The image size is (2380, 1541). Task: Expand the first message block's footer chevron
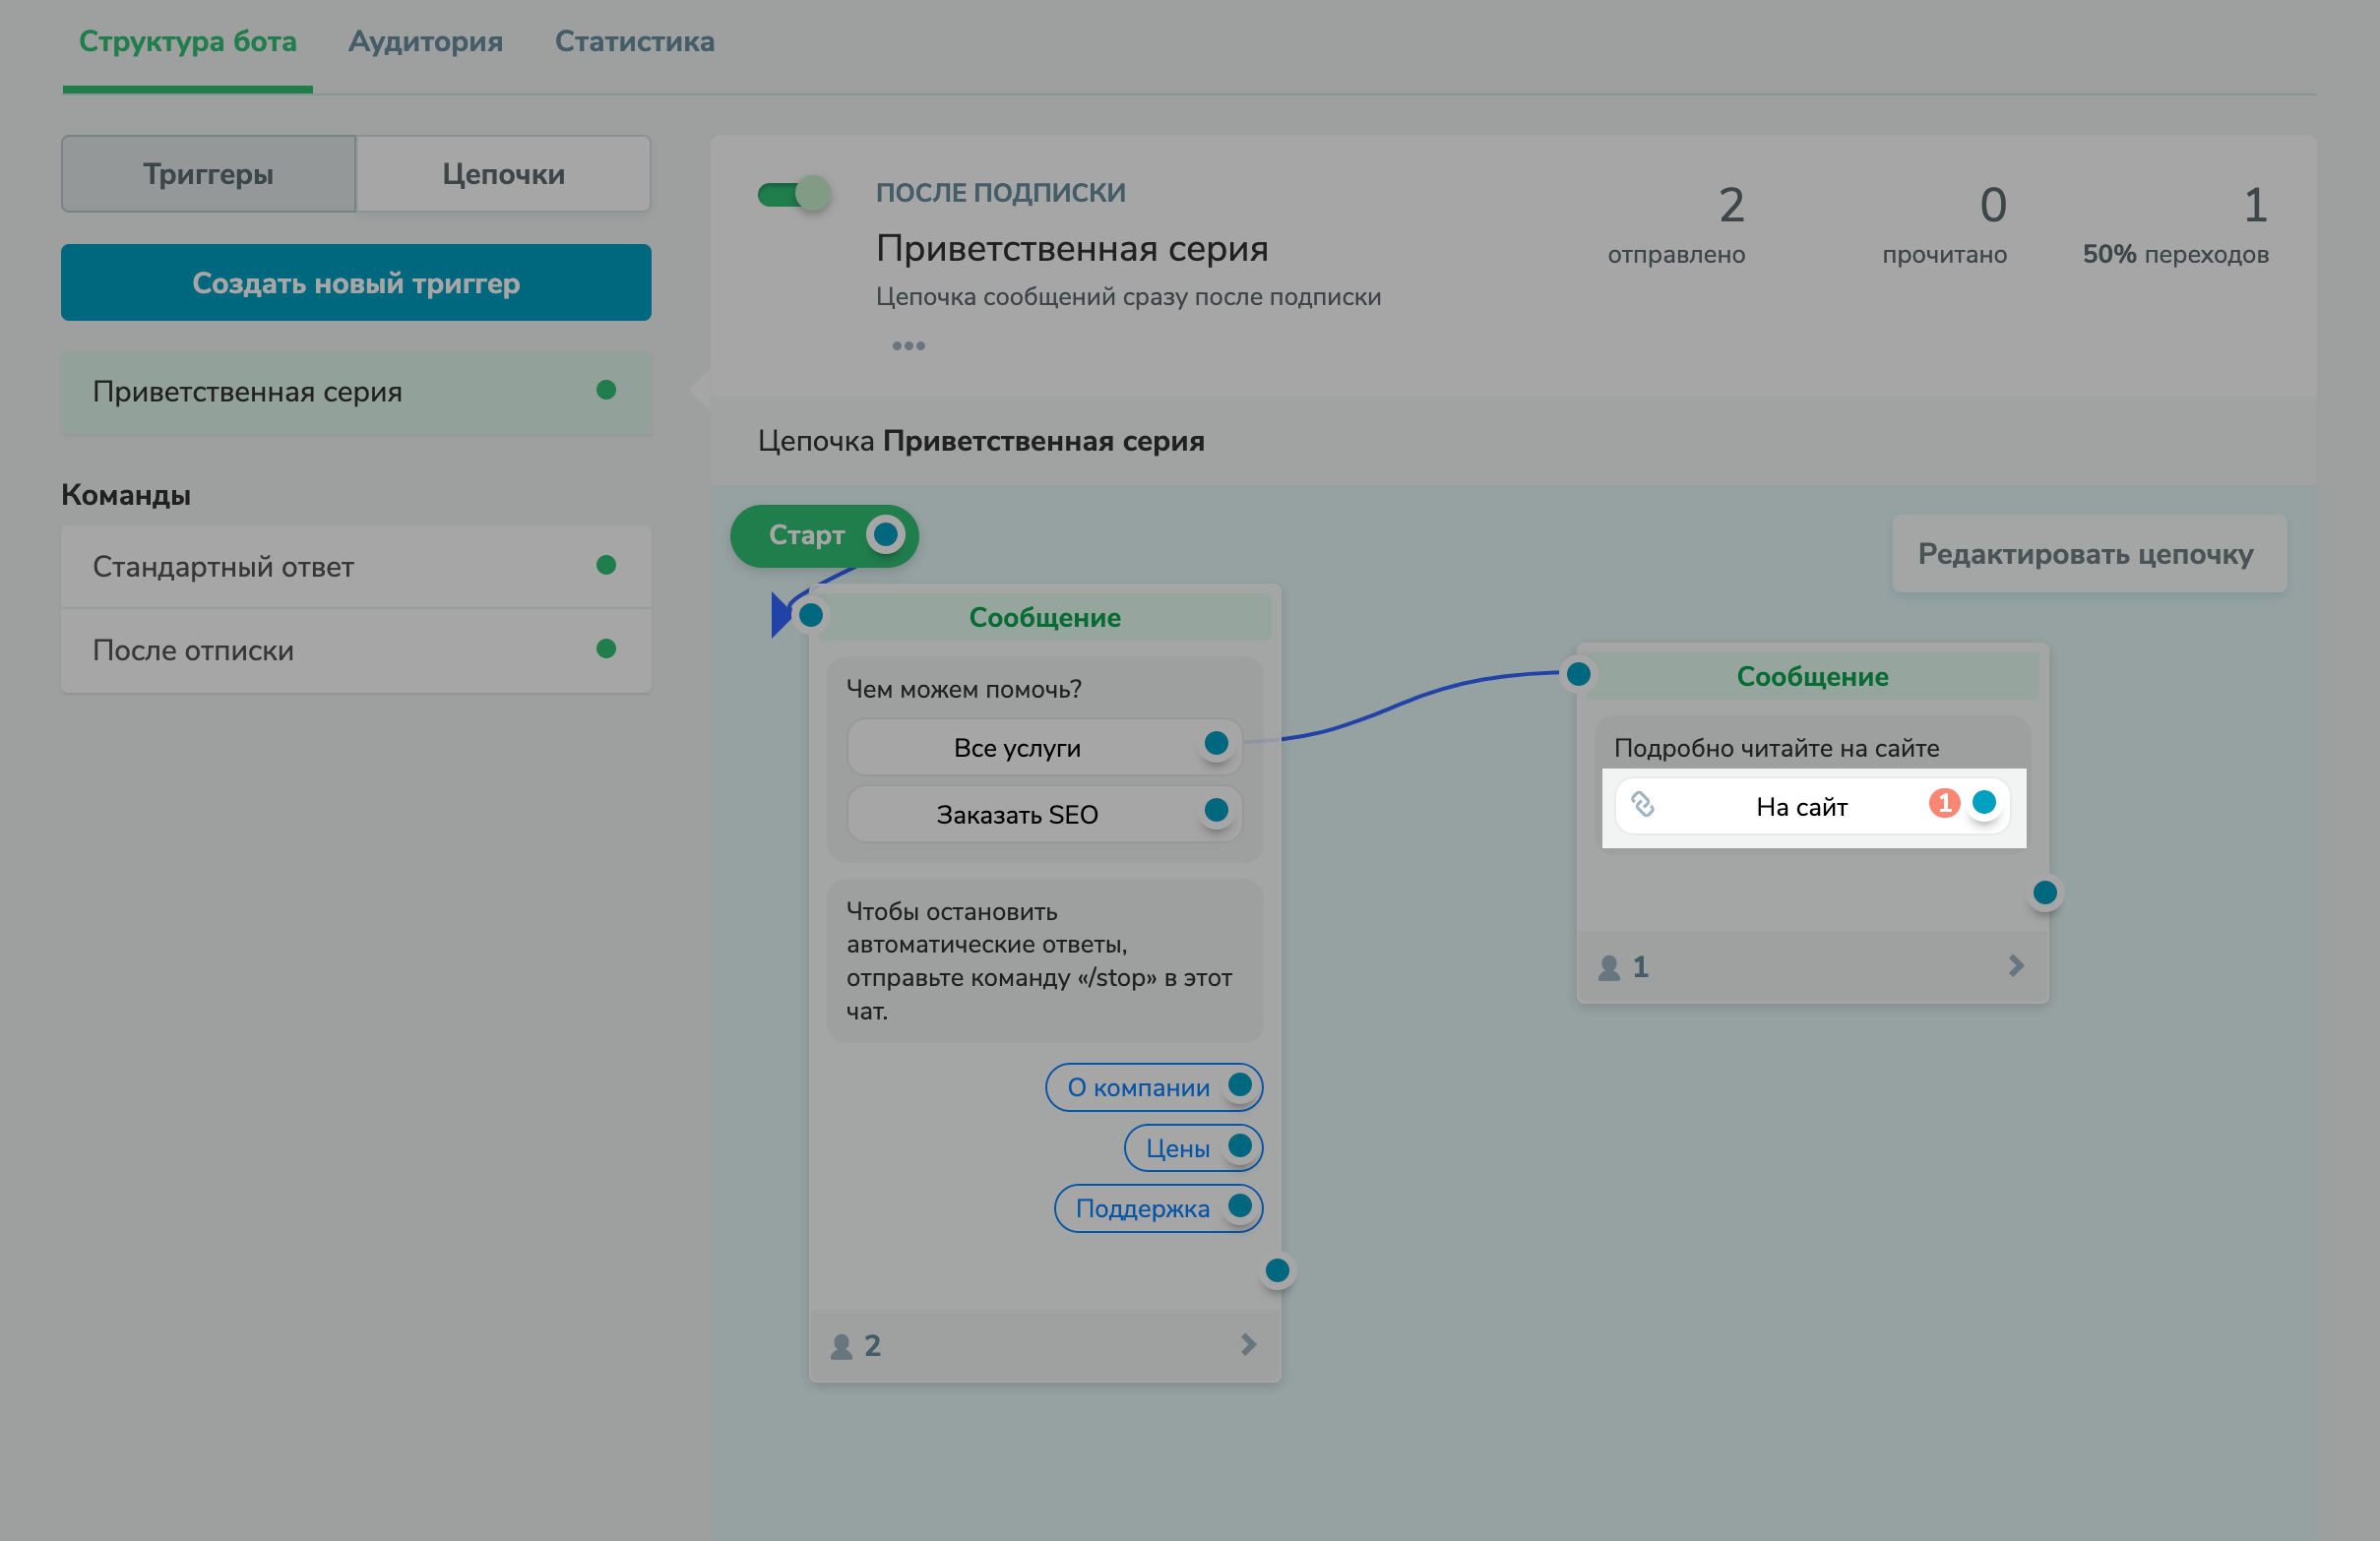coord(1248,1345)
